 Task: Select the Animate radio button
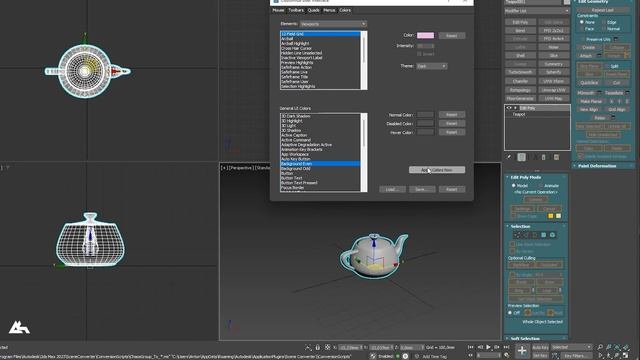point(541,186)
